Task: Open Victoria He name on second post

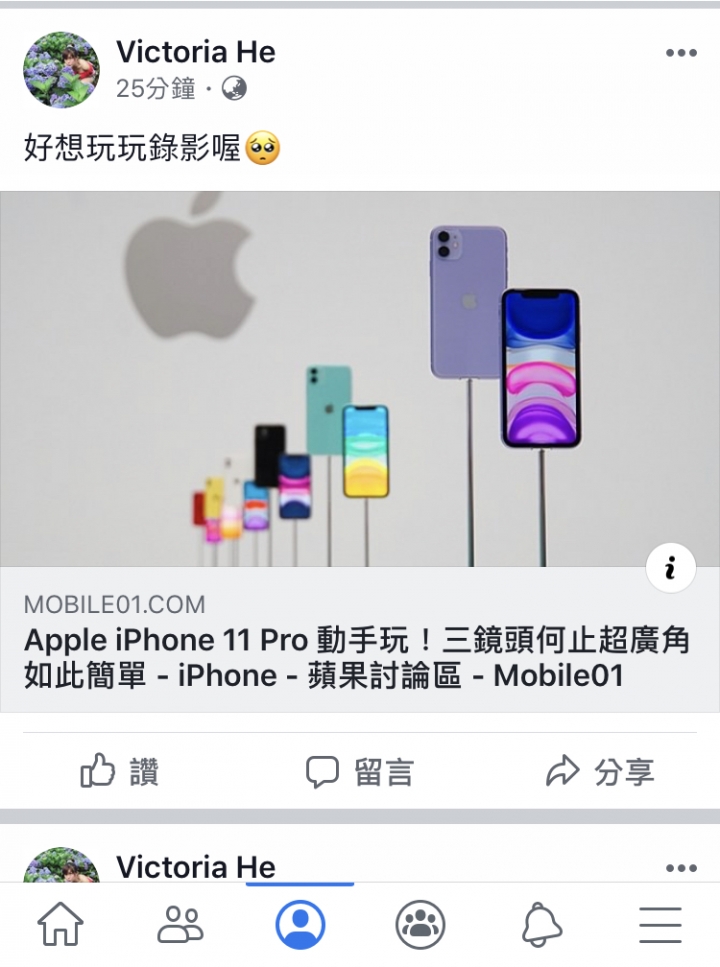Action: 196,867
